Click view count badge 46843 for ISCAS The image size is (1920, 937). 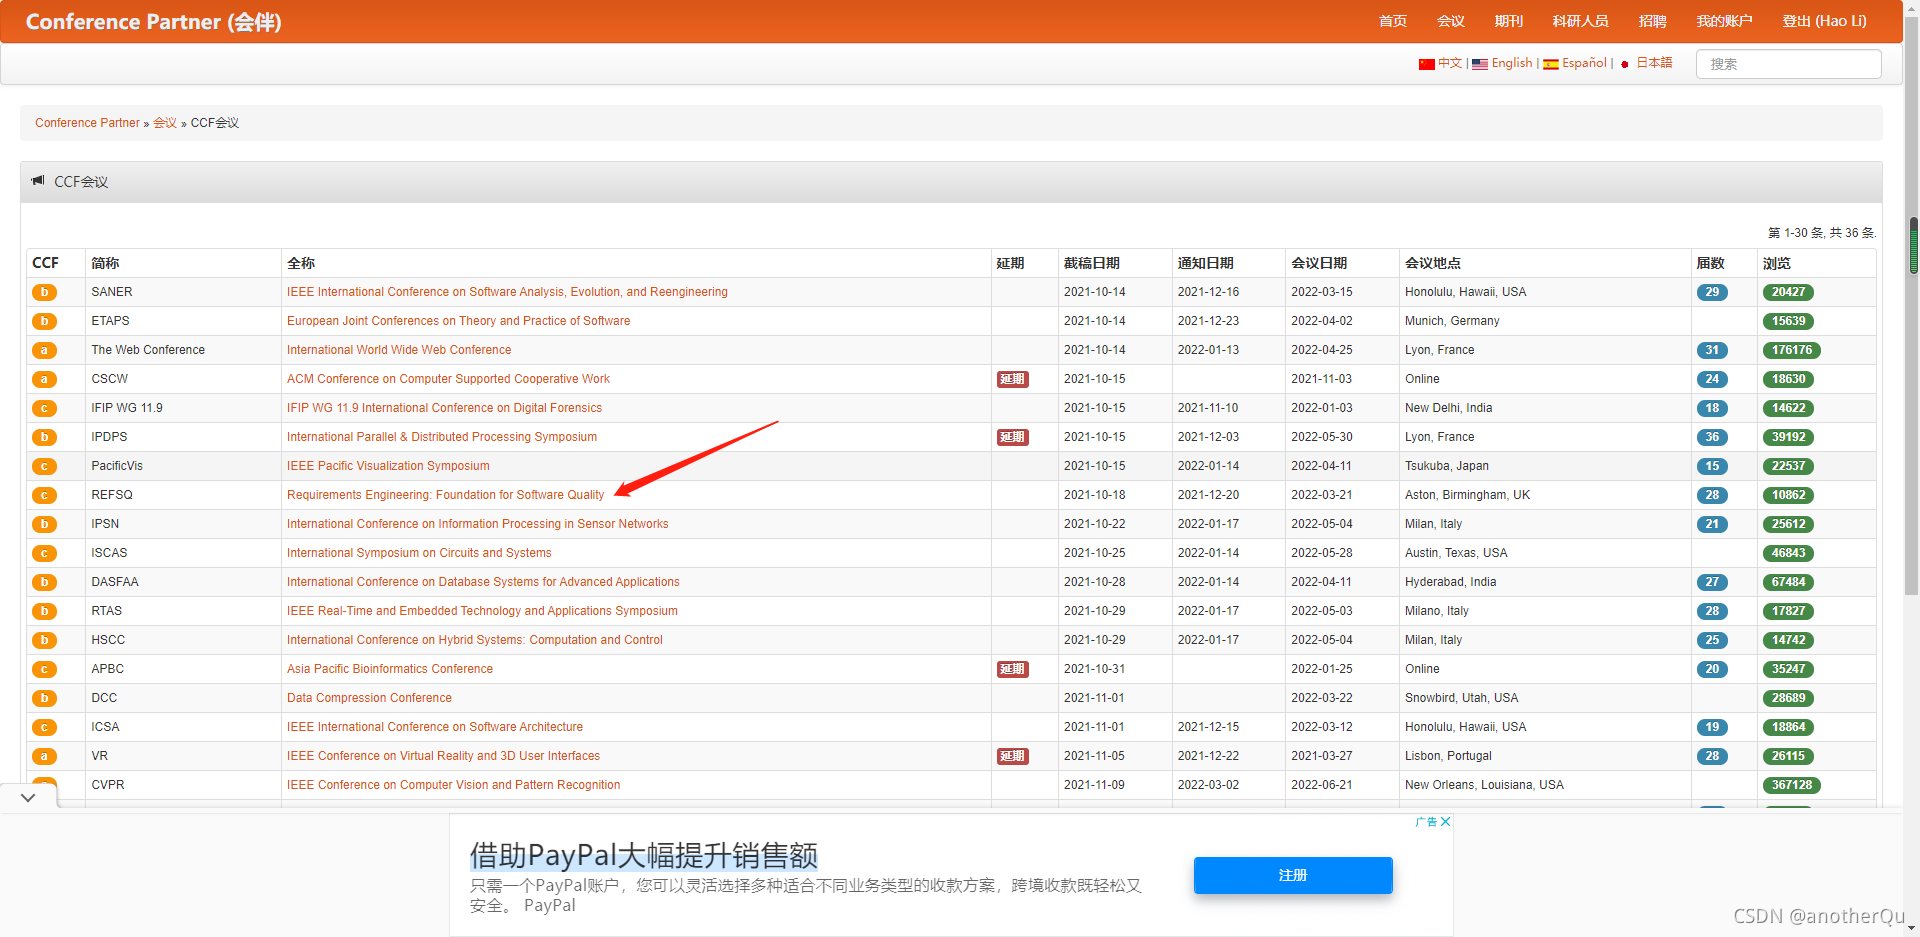click(1788, 553)
